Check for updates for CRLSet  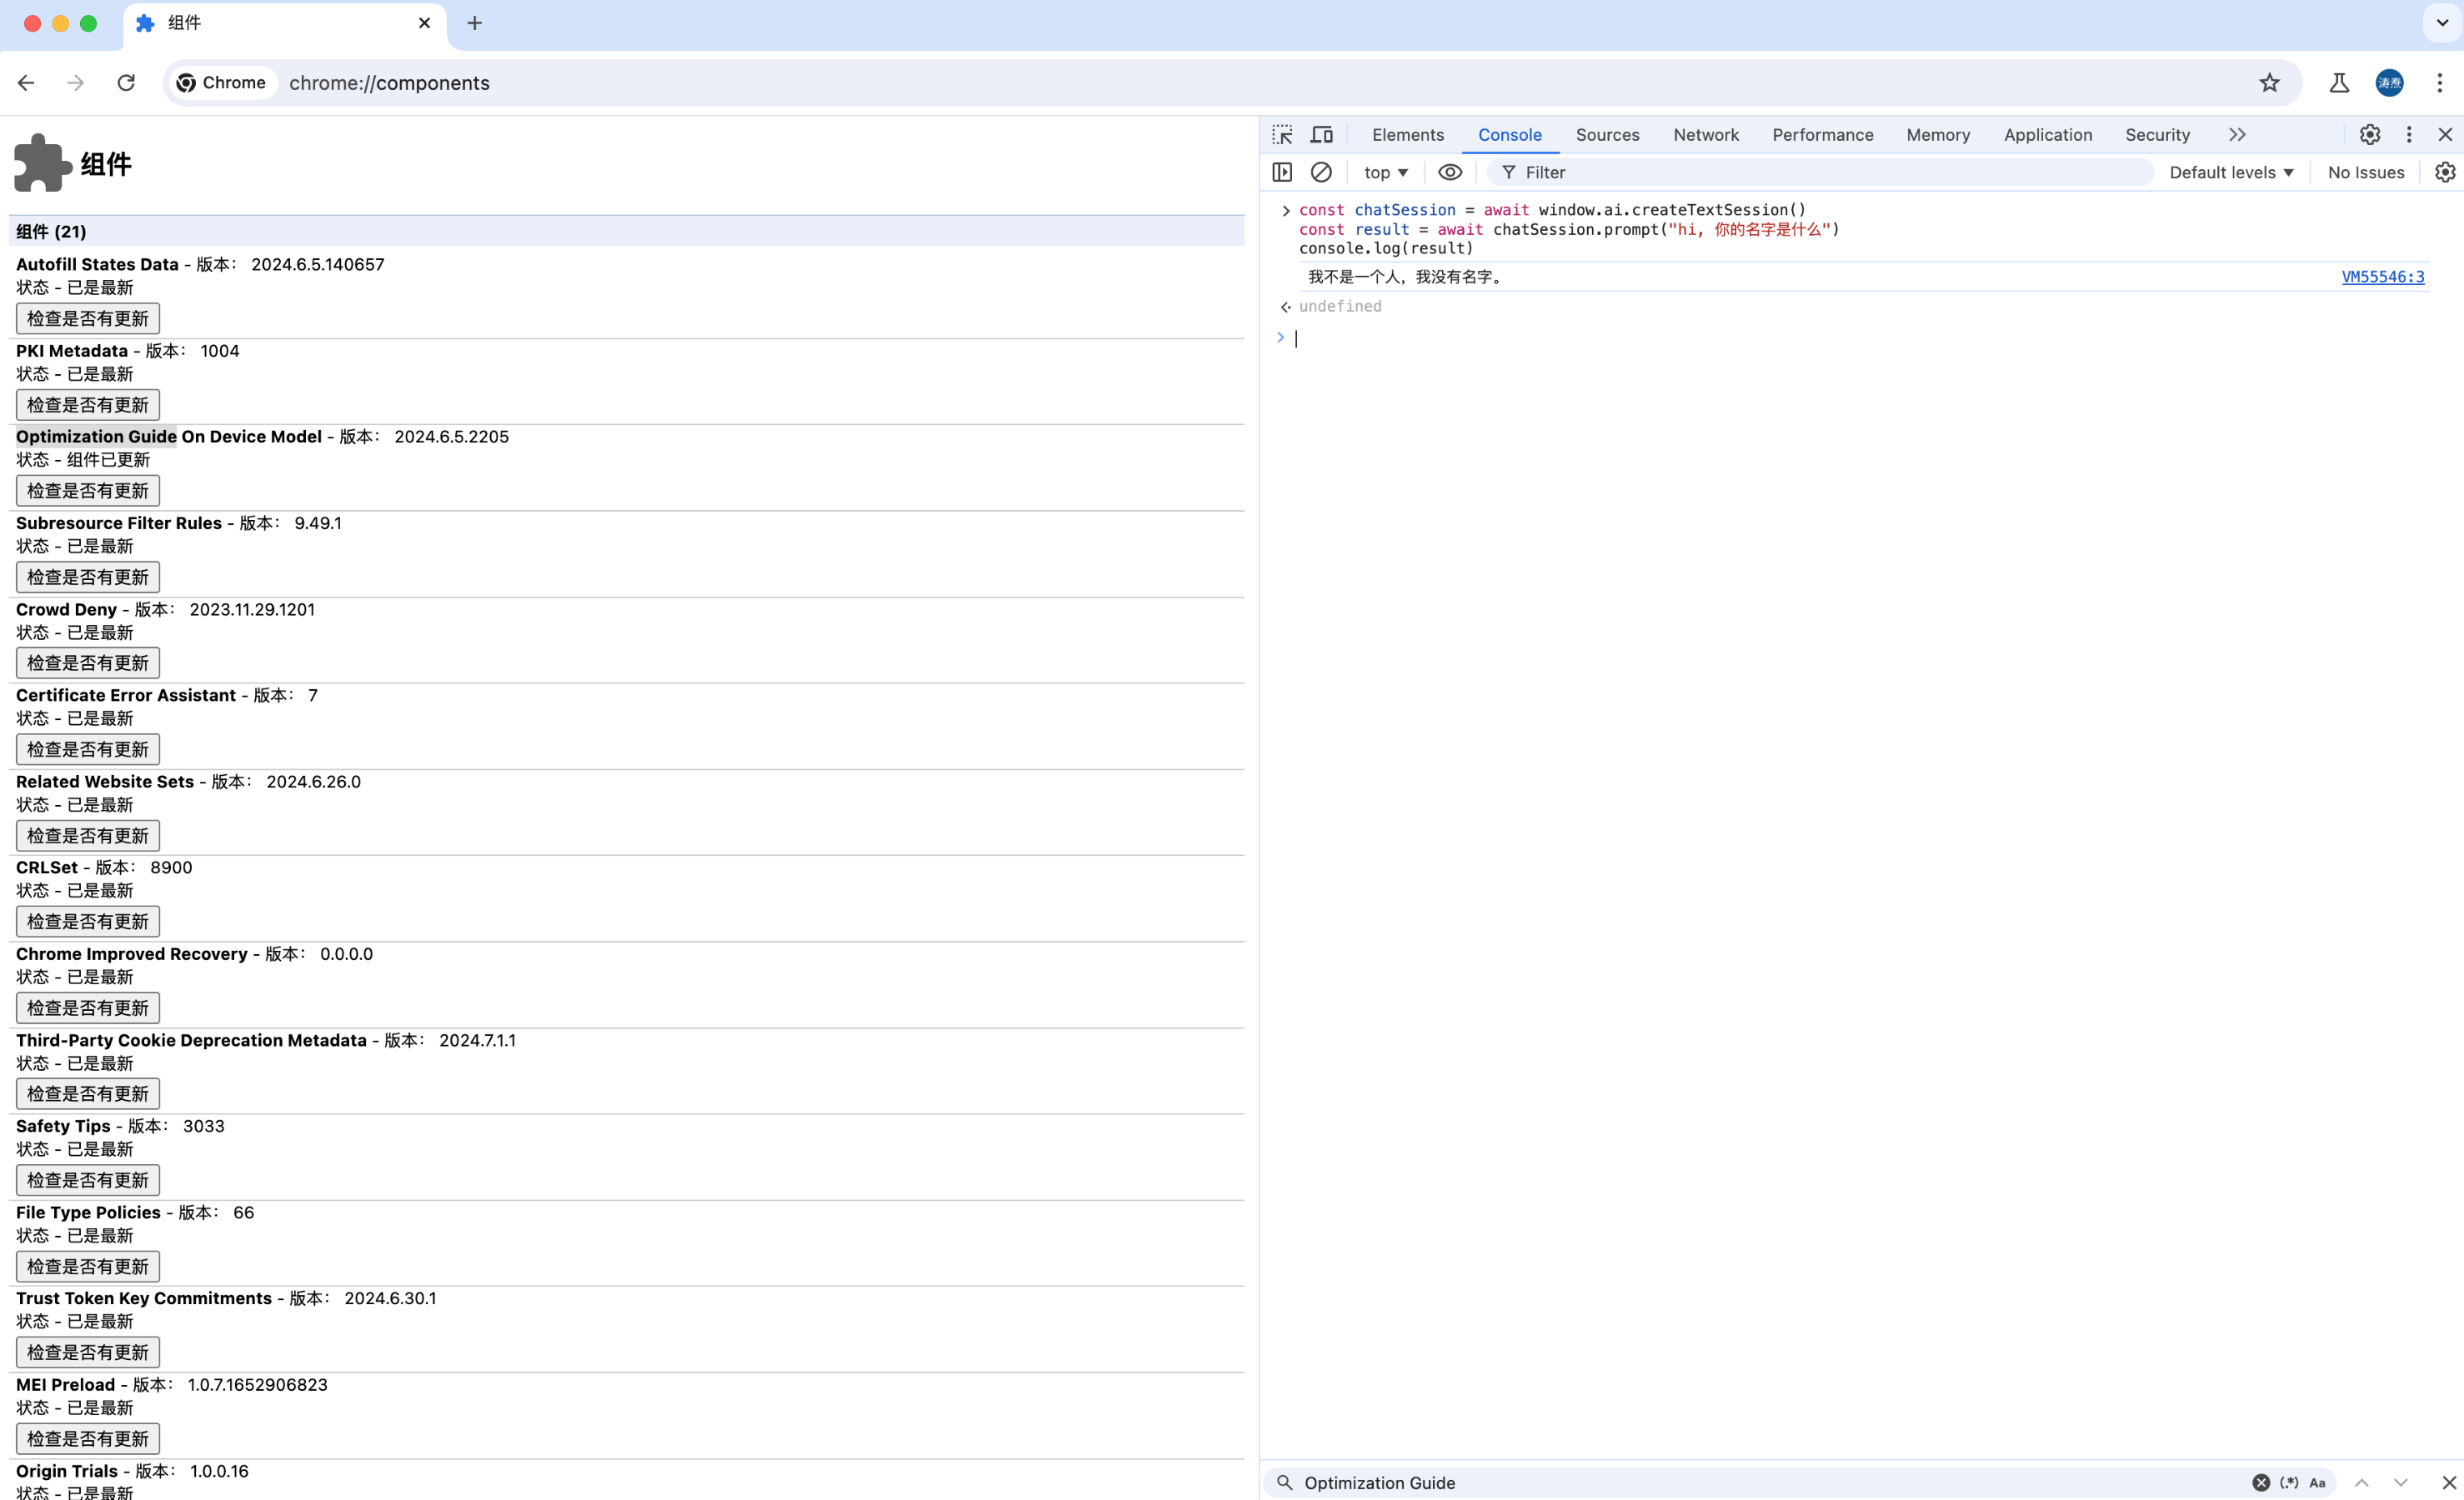point(88,922)
